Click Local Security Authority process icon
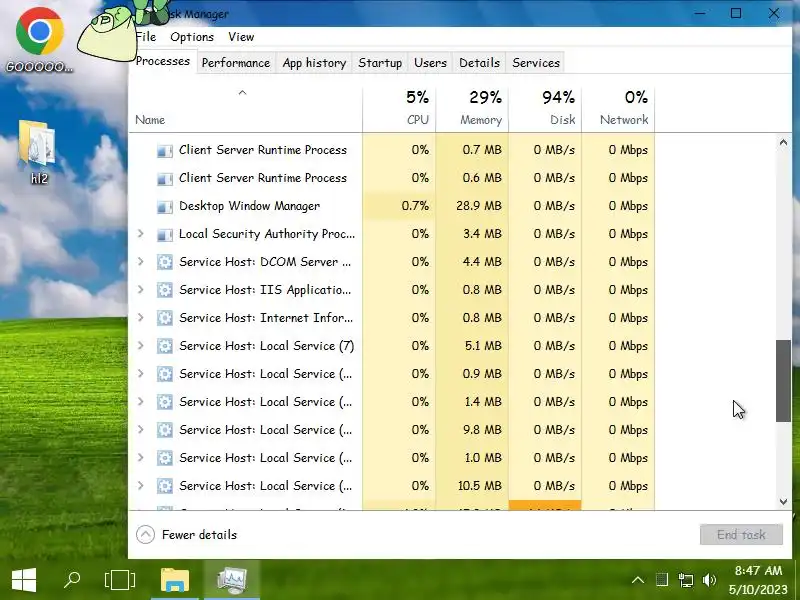 coord(164,234)
